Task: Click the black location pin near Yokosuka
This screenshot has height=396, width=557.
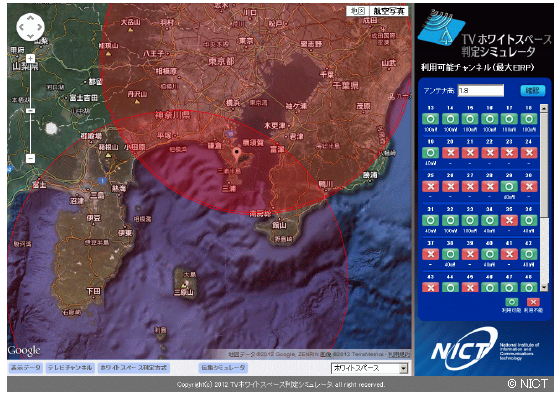Action: click(237, 153)
